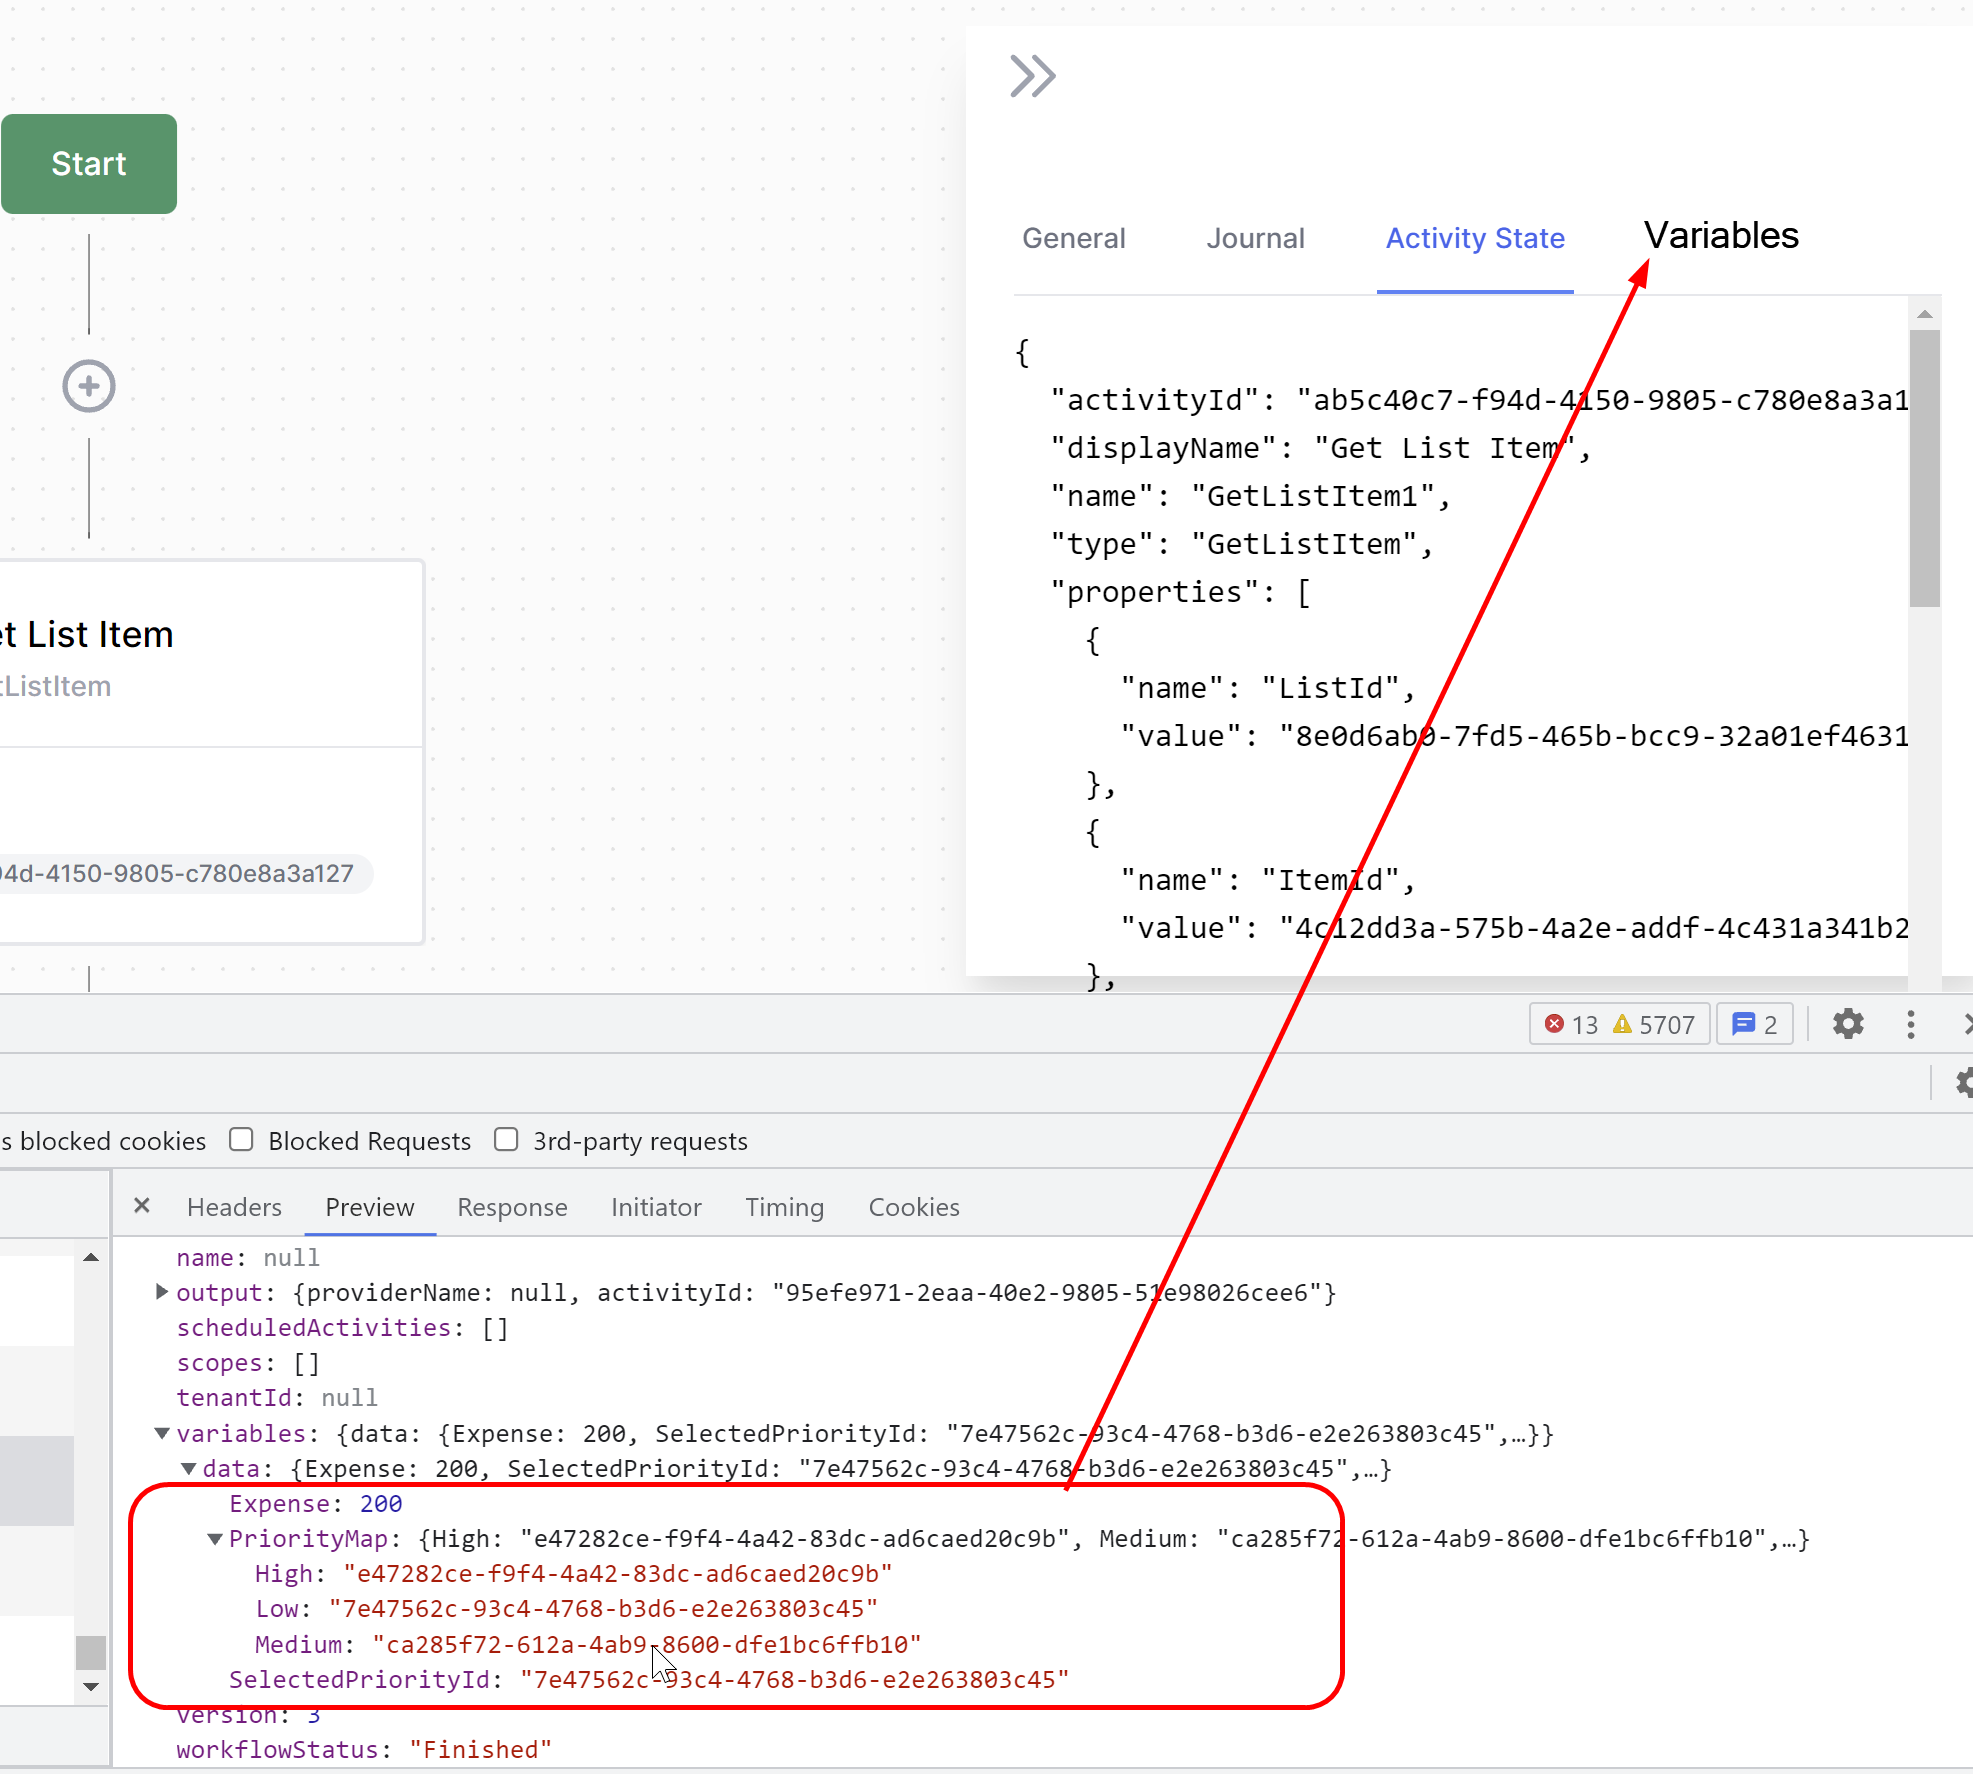Collapse the data node
The image size is (1973, 1774).
[x=188, y=1468]
